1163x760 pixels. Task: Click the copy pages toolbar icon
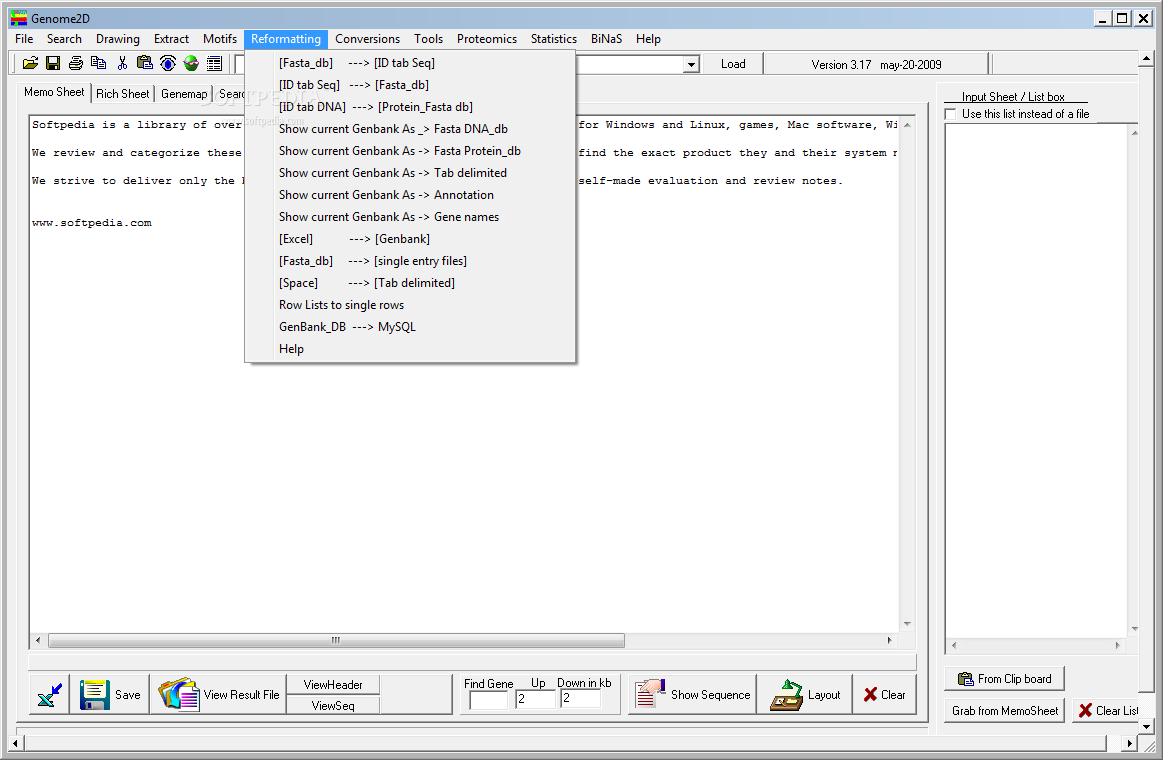(x=98, y=64)
